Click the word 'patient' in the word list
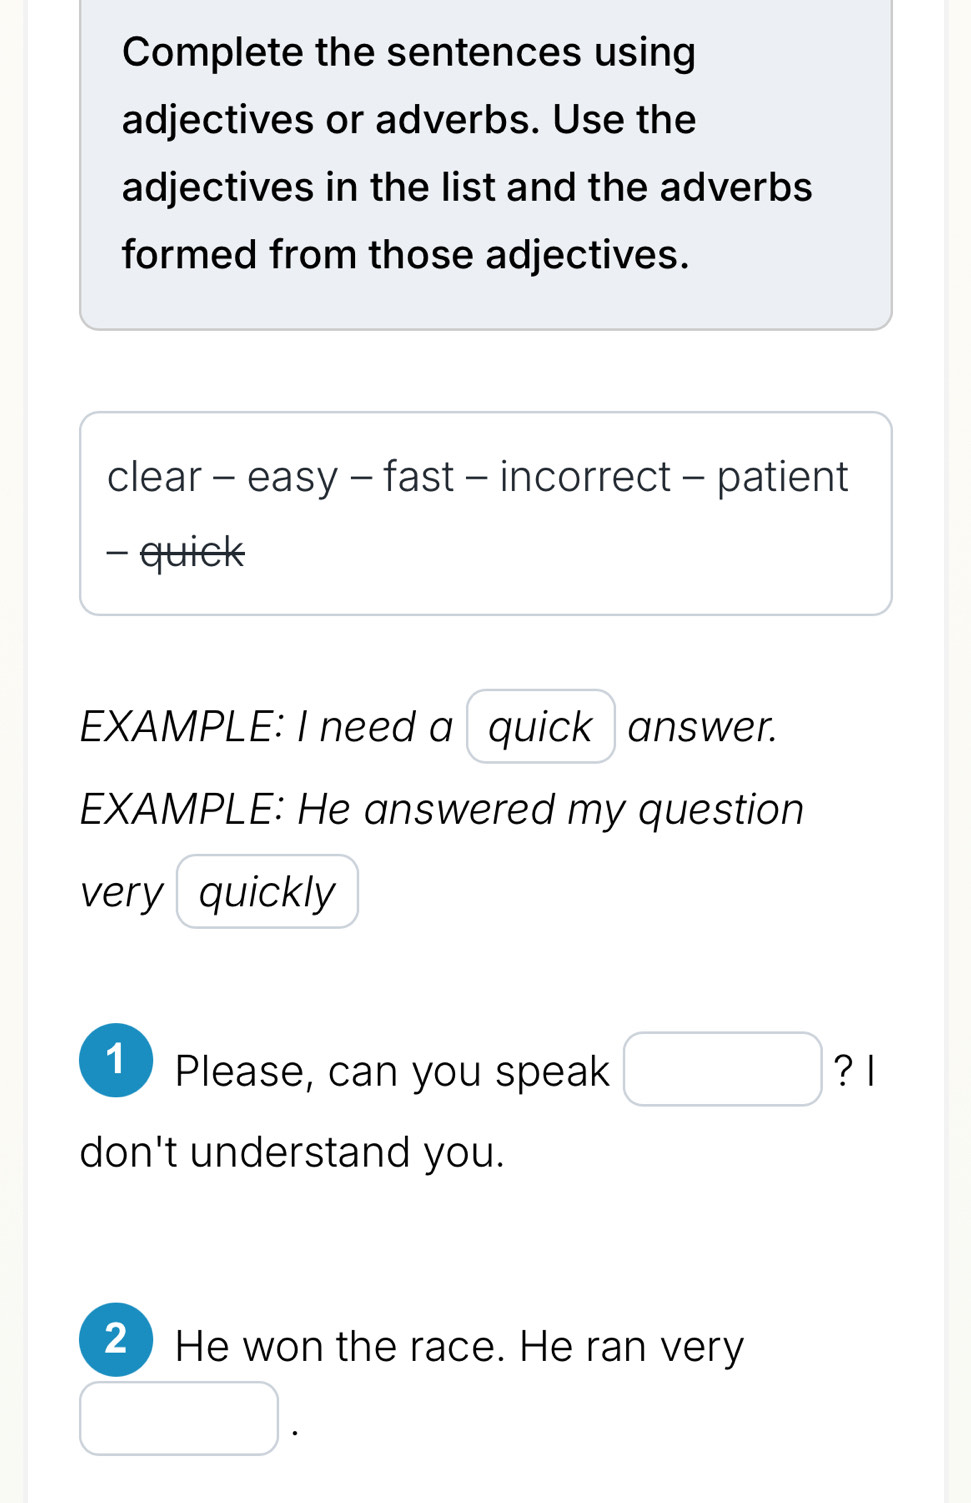 tap(782, 477)
